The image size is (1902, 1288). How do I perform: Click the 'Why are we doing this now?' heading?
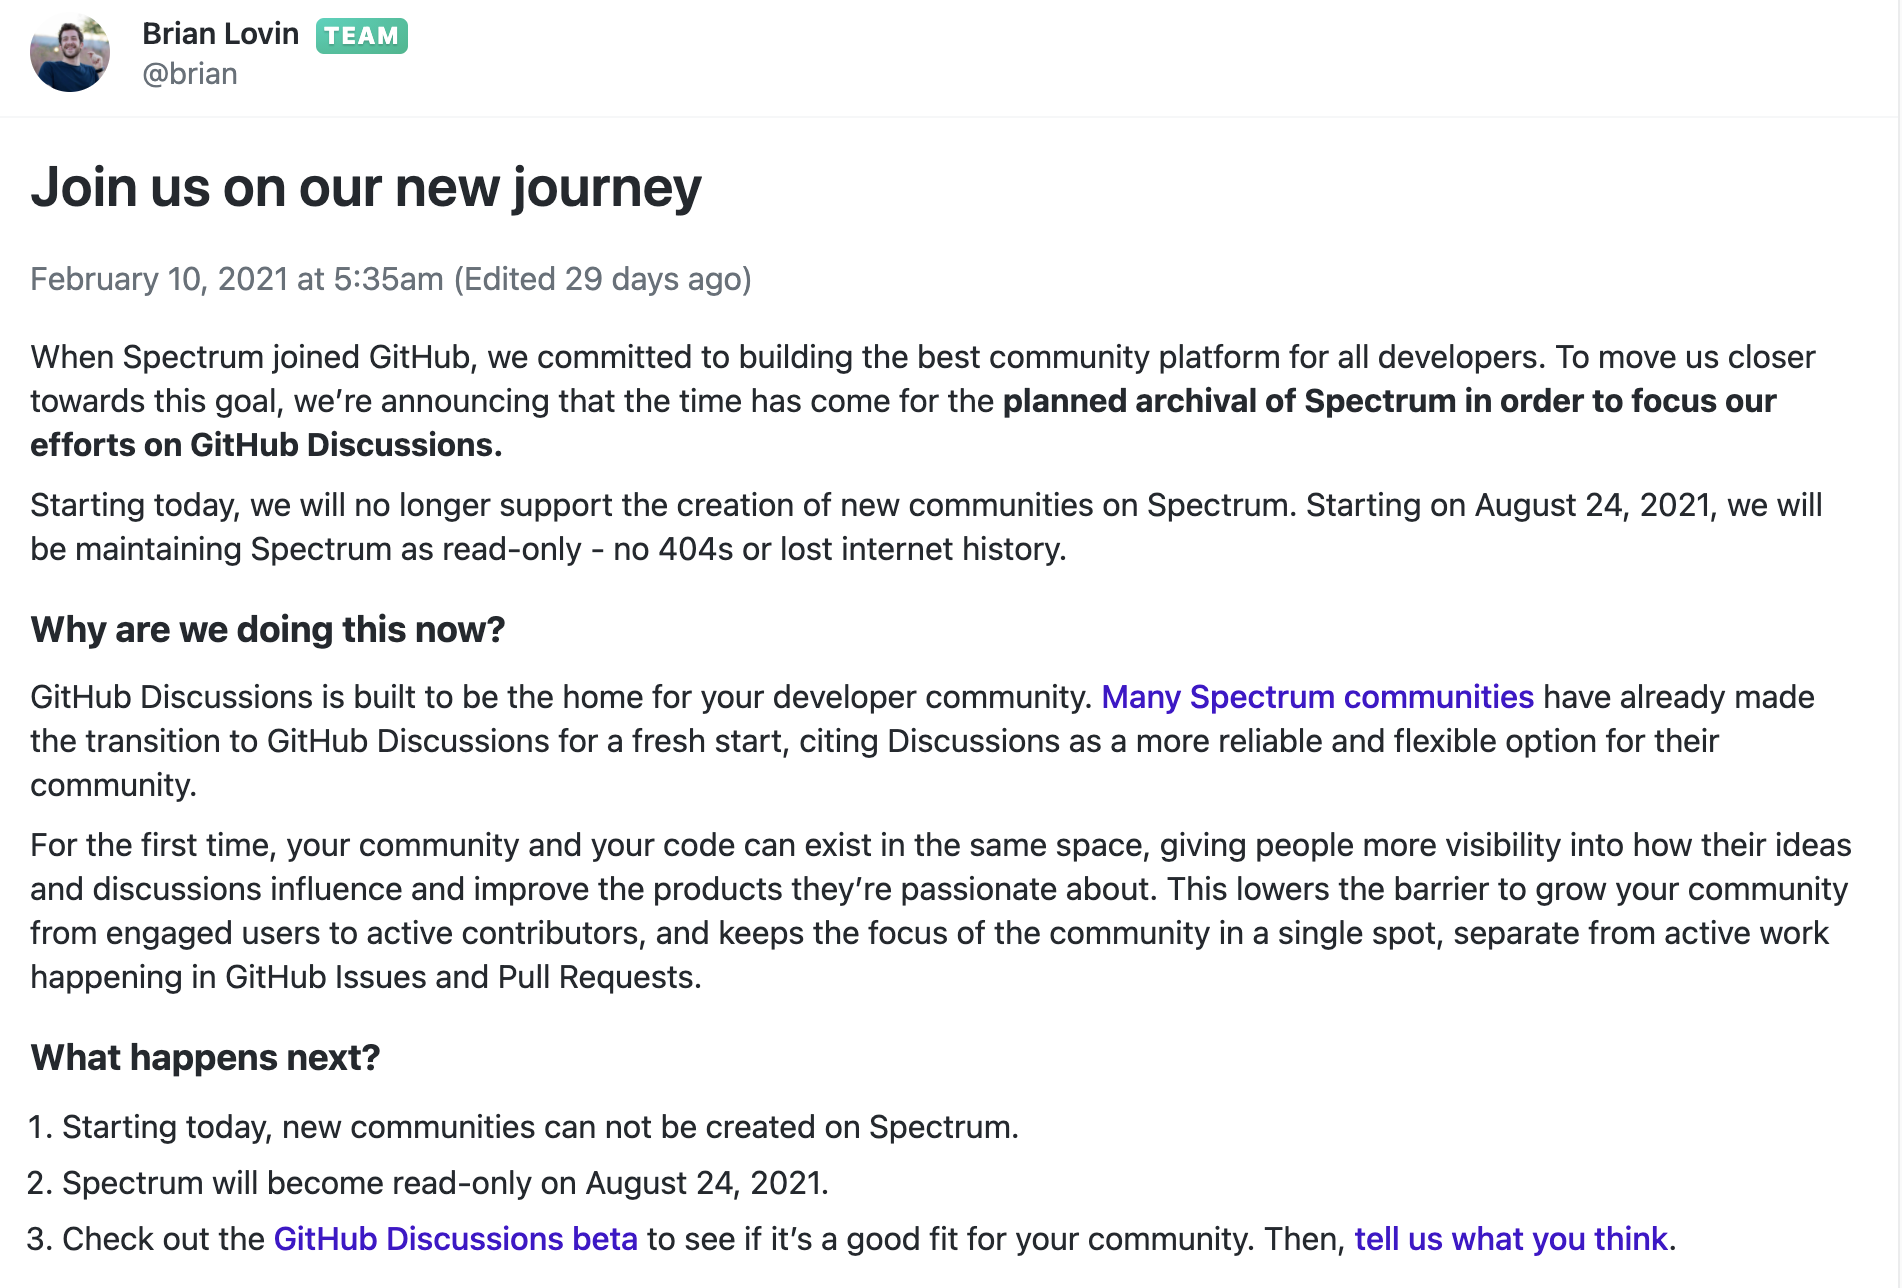tap(268, 630)
